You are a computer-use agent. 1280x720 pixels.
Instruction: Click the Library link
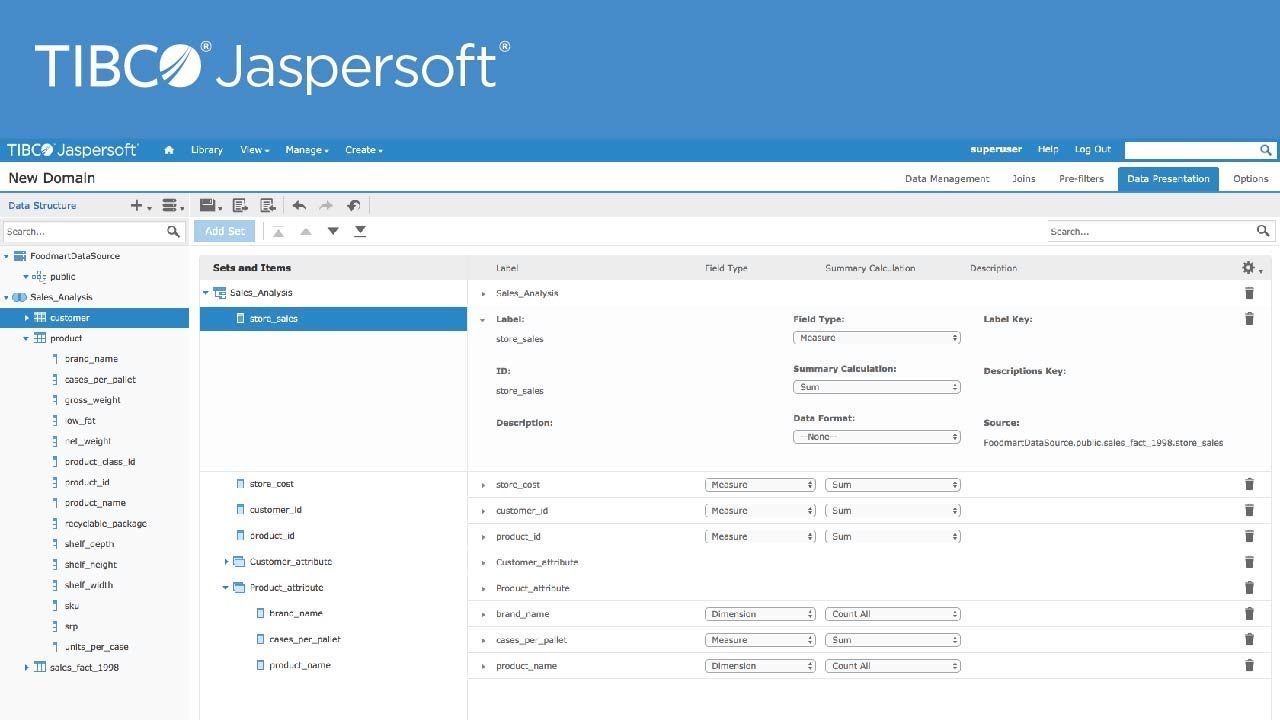207,150
